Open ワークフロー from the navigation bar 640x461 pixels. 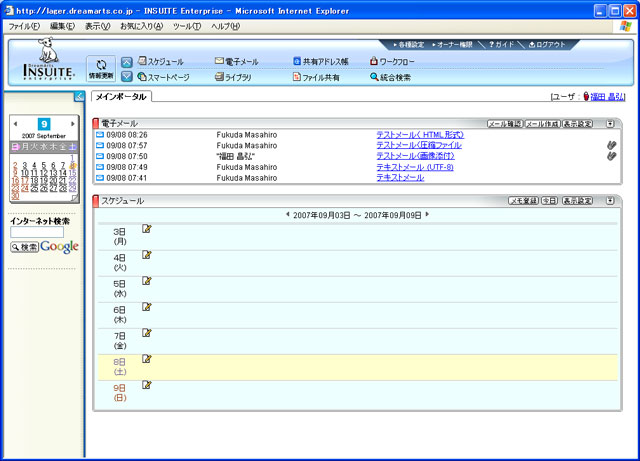(x=396, y=61)
